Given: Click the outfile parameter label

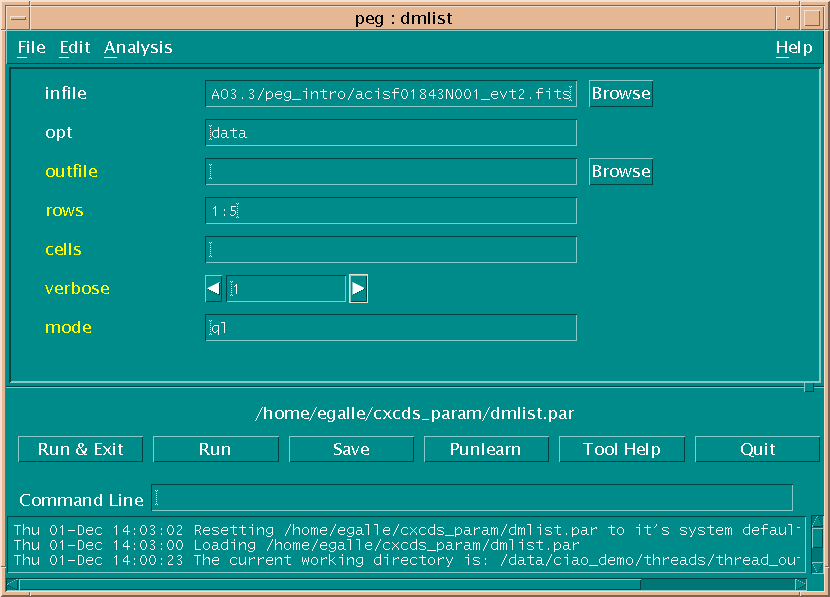Looking at the screenshot, I should 71,171.
